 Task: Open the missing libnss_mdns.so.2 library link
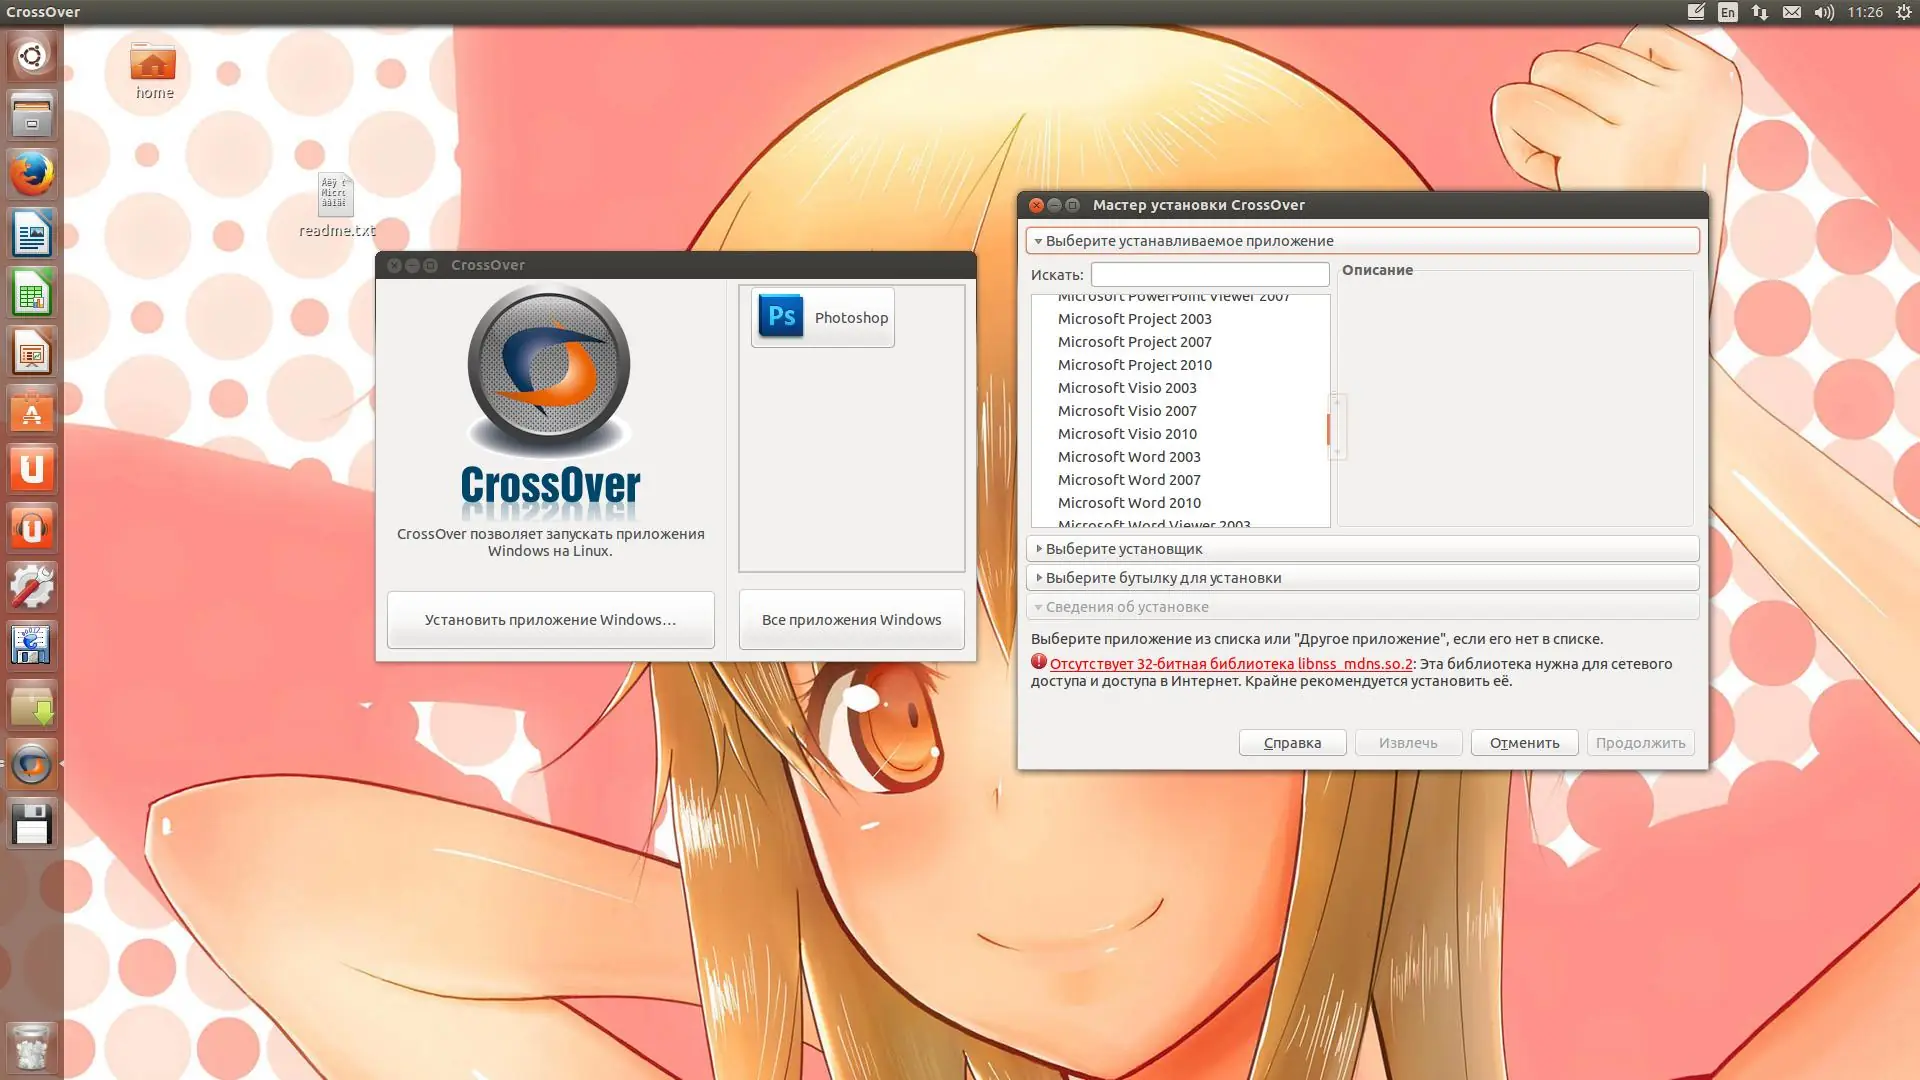coord(1230,664)
